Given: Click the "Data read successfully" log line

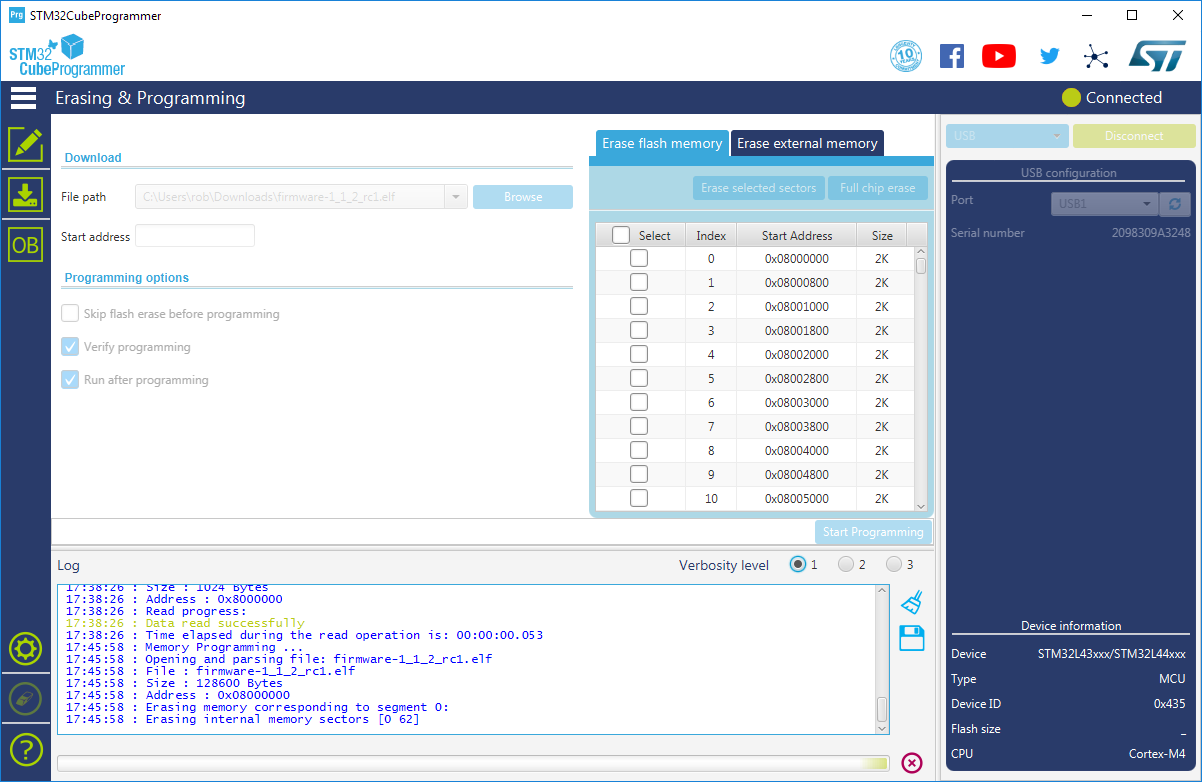Looking at the screenshot, I should [185, 623].
